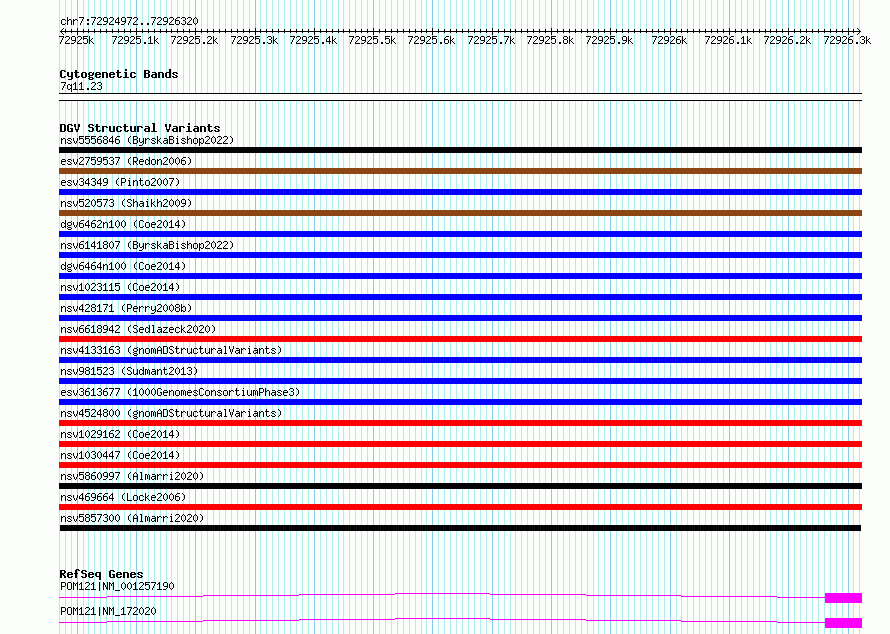The height and width of the screenshot is (634, 890).
Task: Click the nsv469664 (Locke2006) label
Action: [x=123, y=497]
